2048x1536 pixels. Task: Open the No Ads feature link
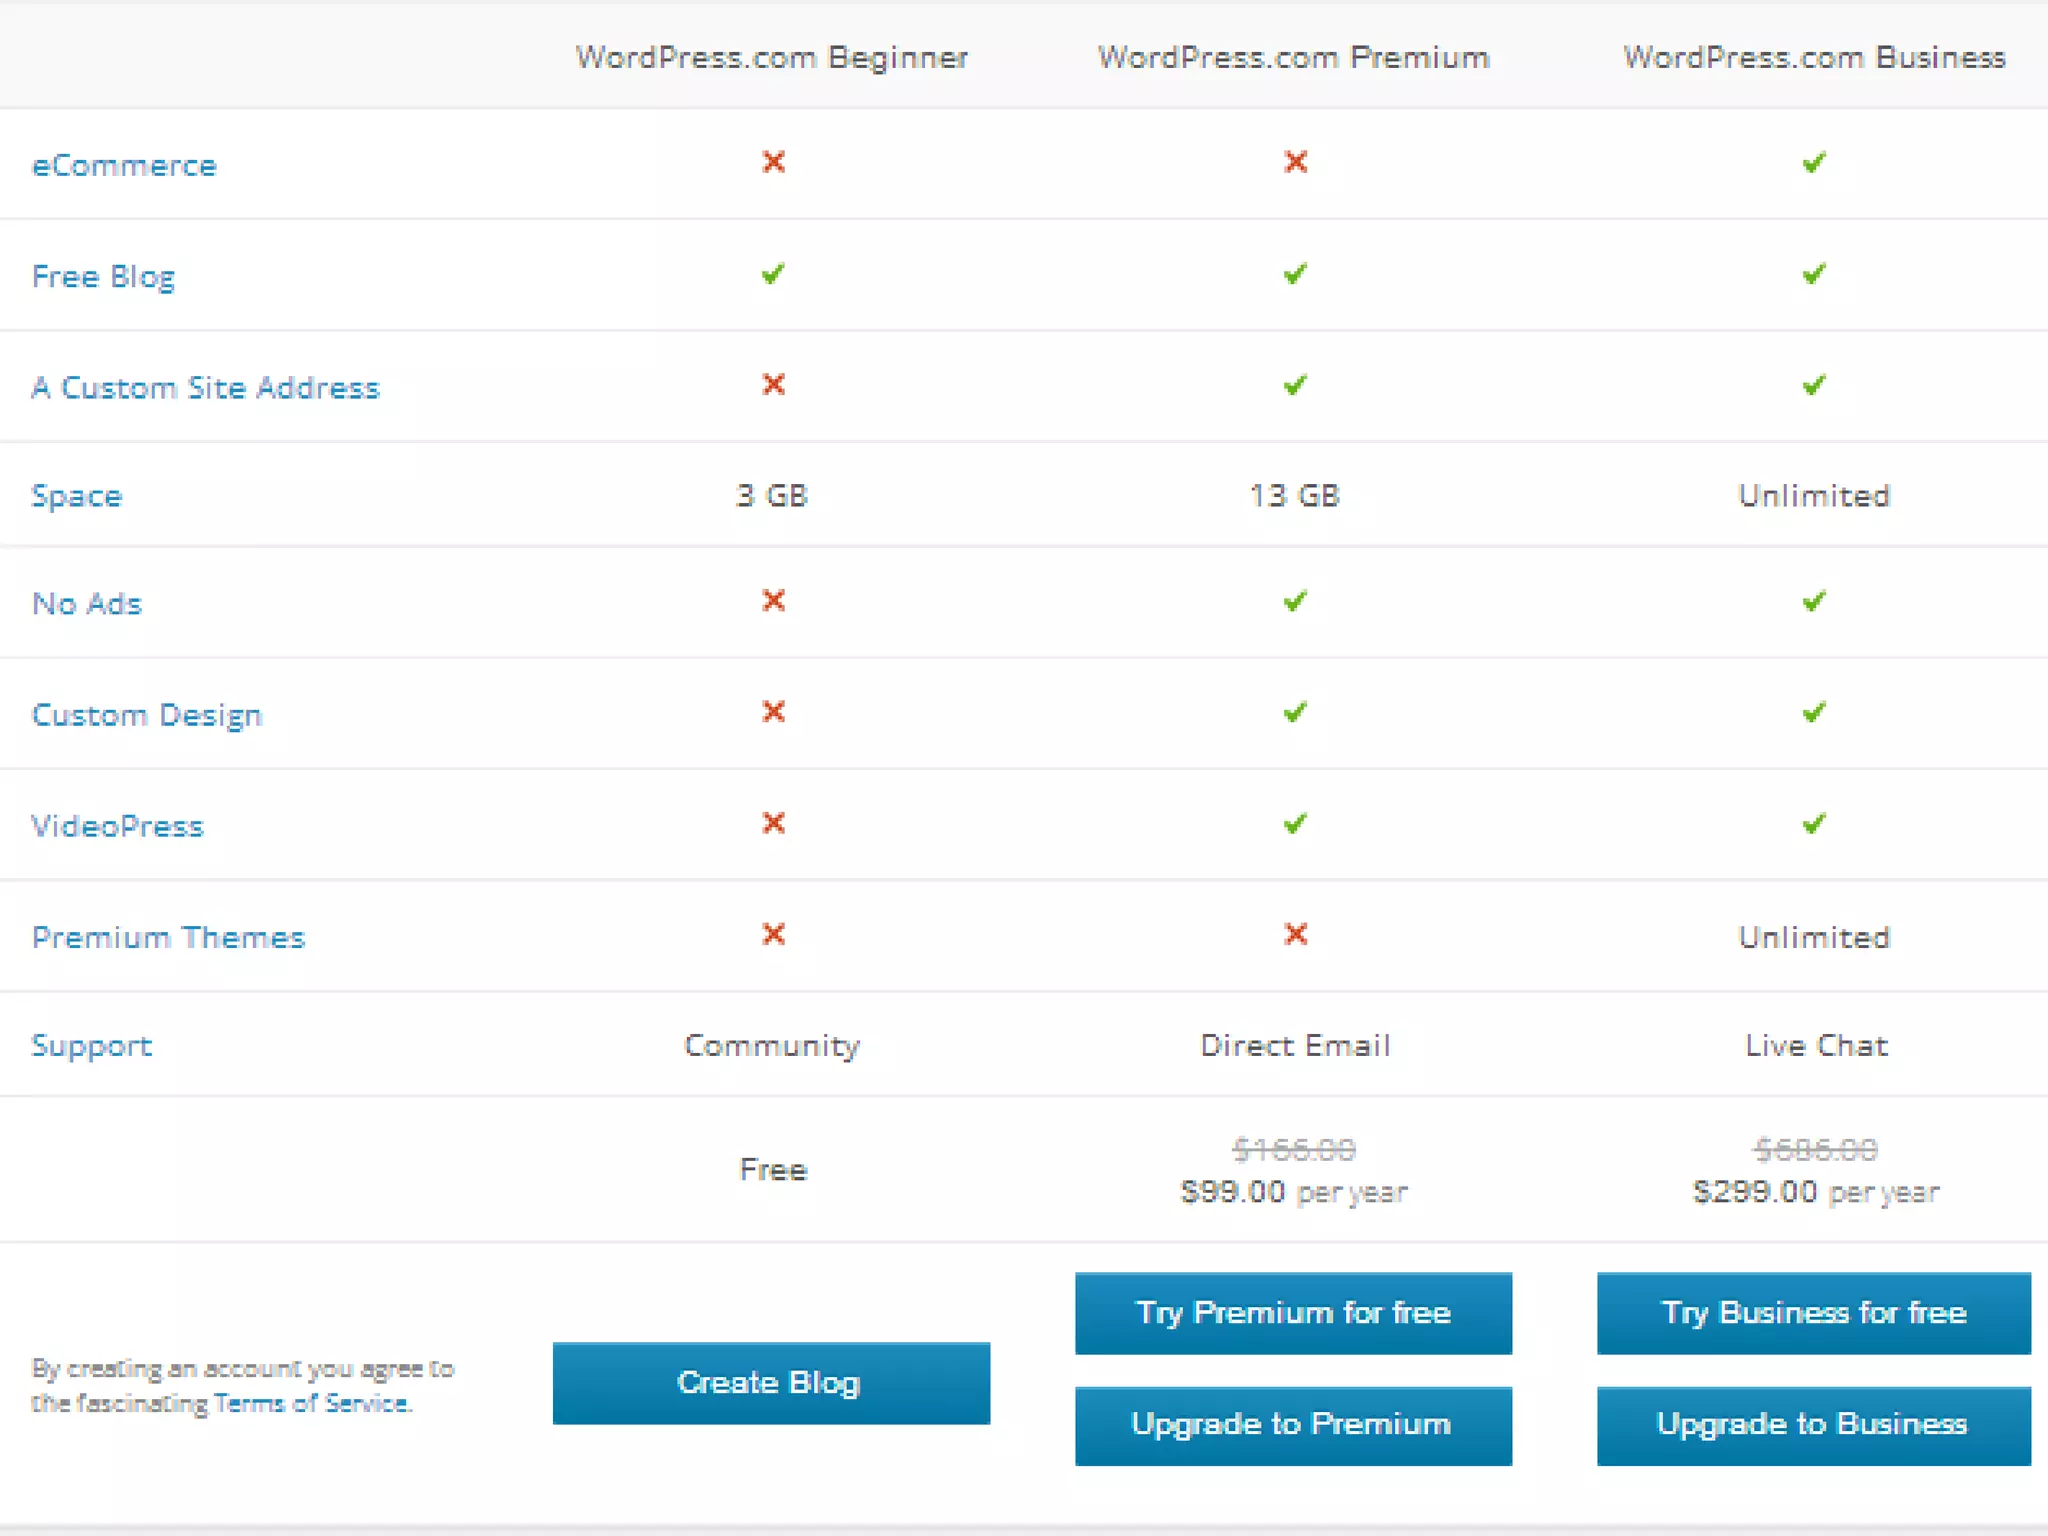(x=87, y=604)
